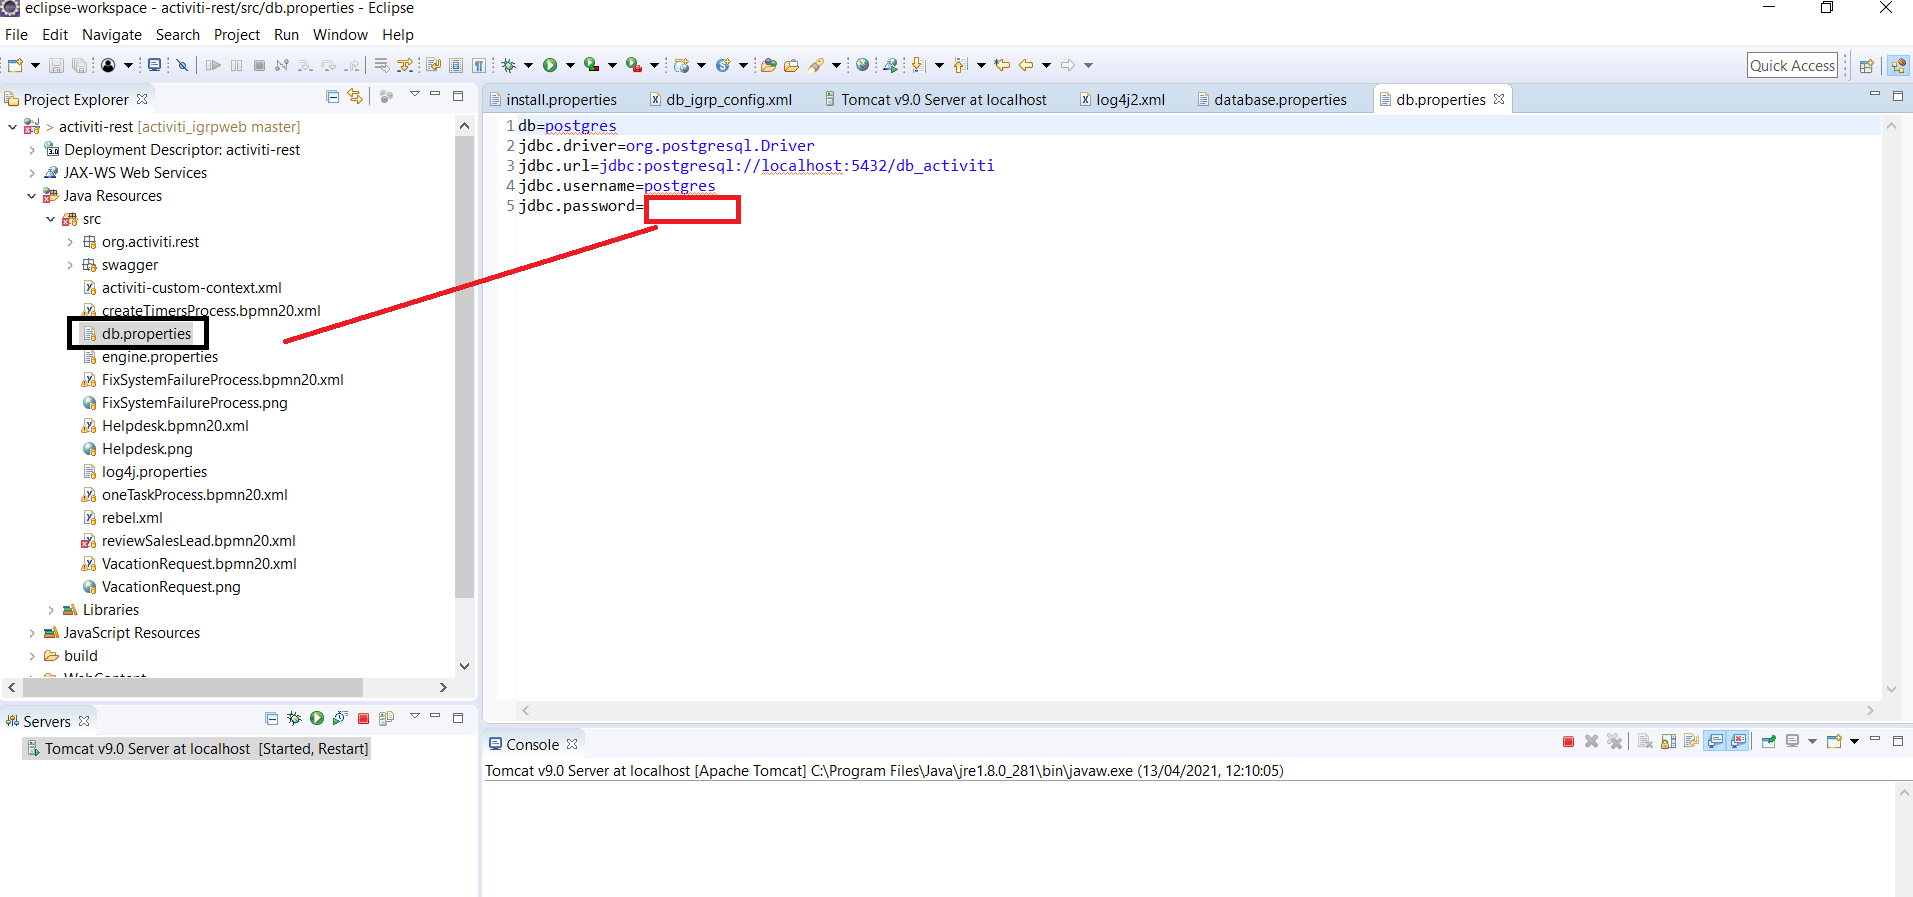Click the Save All icon in toolbar

79,66
